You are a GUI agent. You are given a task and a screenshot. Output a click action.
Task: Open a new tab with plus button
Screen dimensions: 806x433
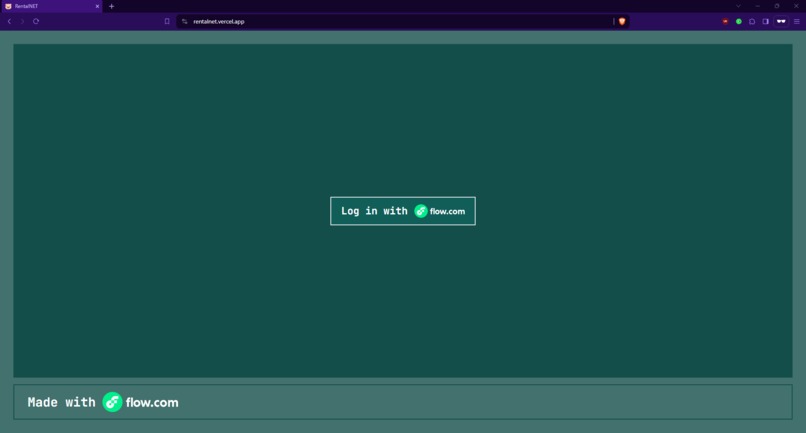pos(112,6)
